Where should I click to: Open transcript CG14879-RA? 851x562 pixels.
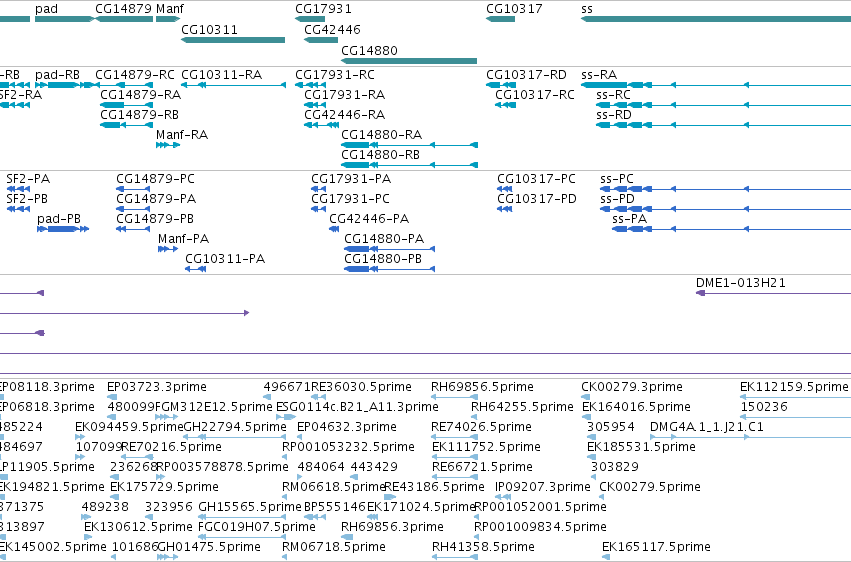141,94
